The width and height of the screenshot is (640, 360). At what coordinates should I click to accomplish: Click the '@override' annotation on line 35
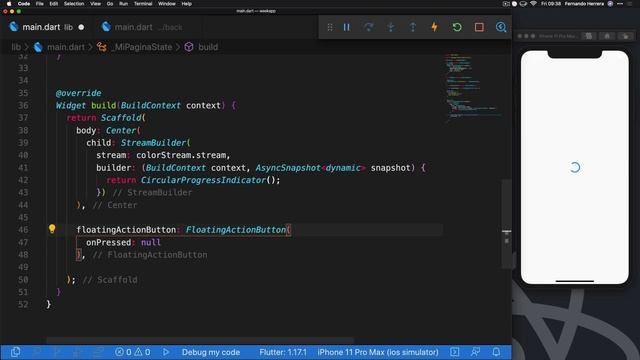click(78, 93)
